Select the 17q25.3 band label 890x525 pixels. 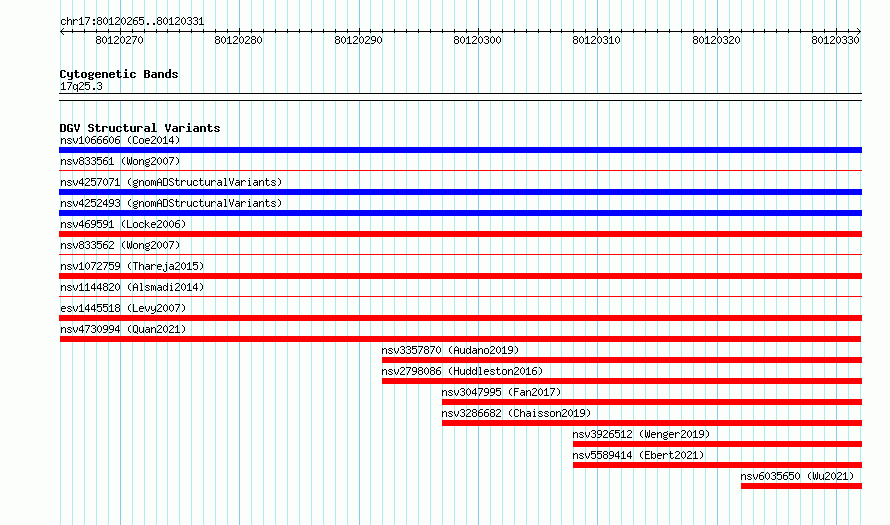pos(81,86)
